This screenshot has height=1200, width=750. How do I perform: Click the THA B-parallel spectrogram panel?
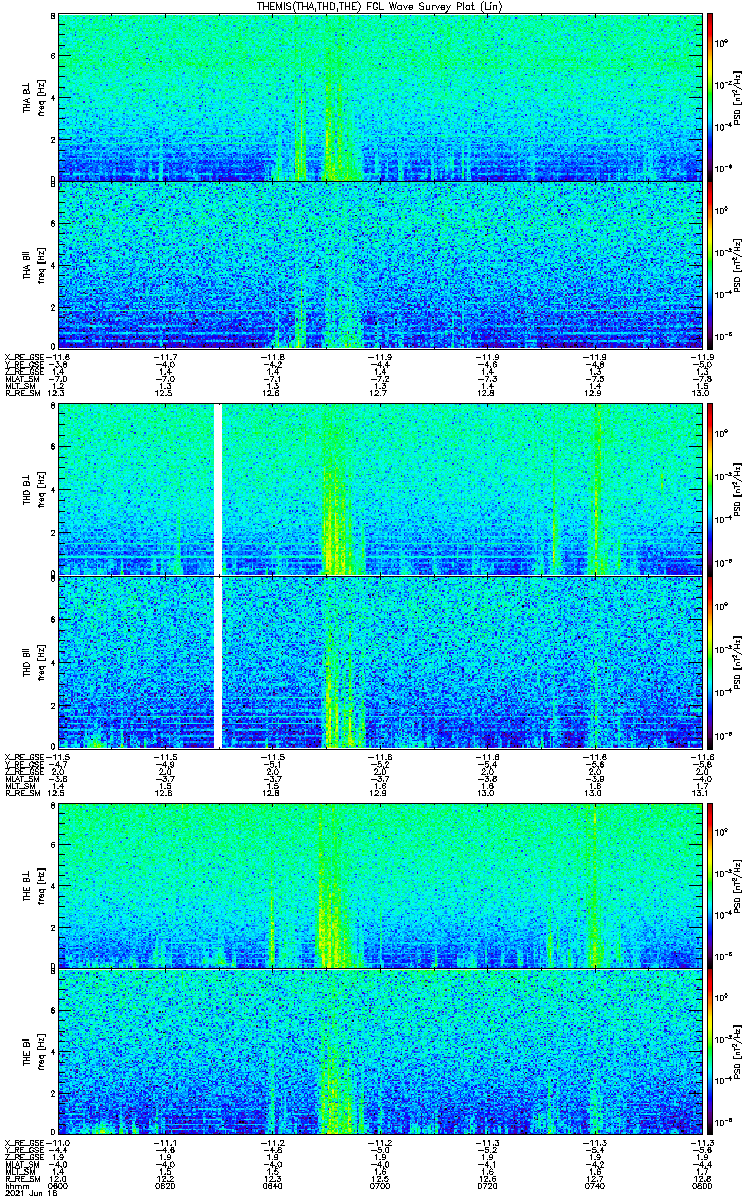[x=380, y=265]
